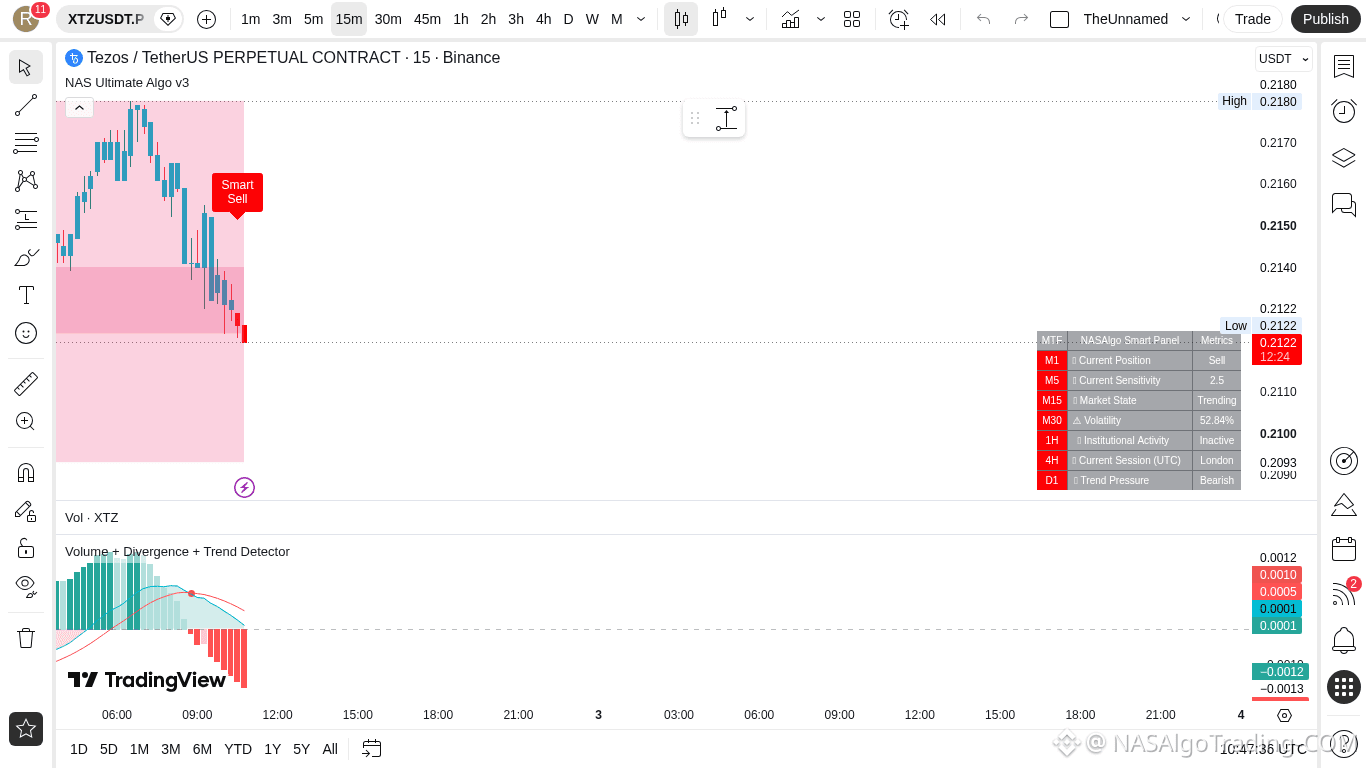Click the Trade button
1366x768 pixels.
(1252, 19)
